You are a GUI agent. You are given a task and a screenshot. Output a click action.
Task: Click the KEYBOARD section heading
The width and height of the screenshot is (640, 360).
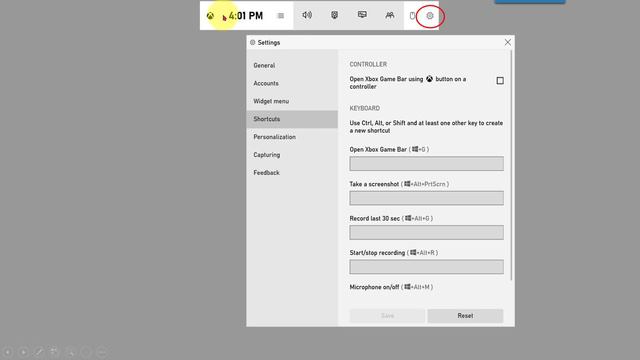tap(364, 108)
